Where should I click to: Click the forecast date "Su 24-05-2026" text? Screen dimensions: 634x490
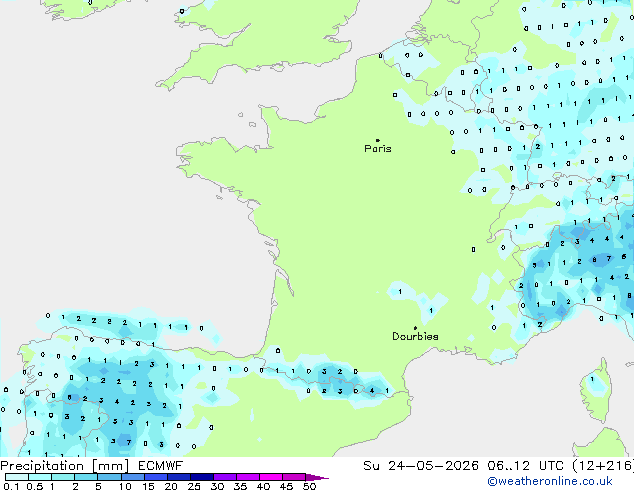tap(421, 466)
